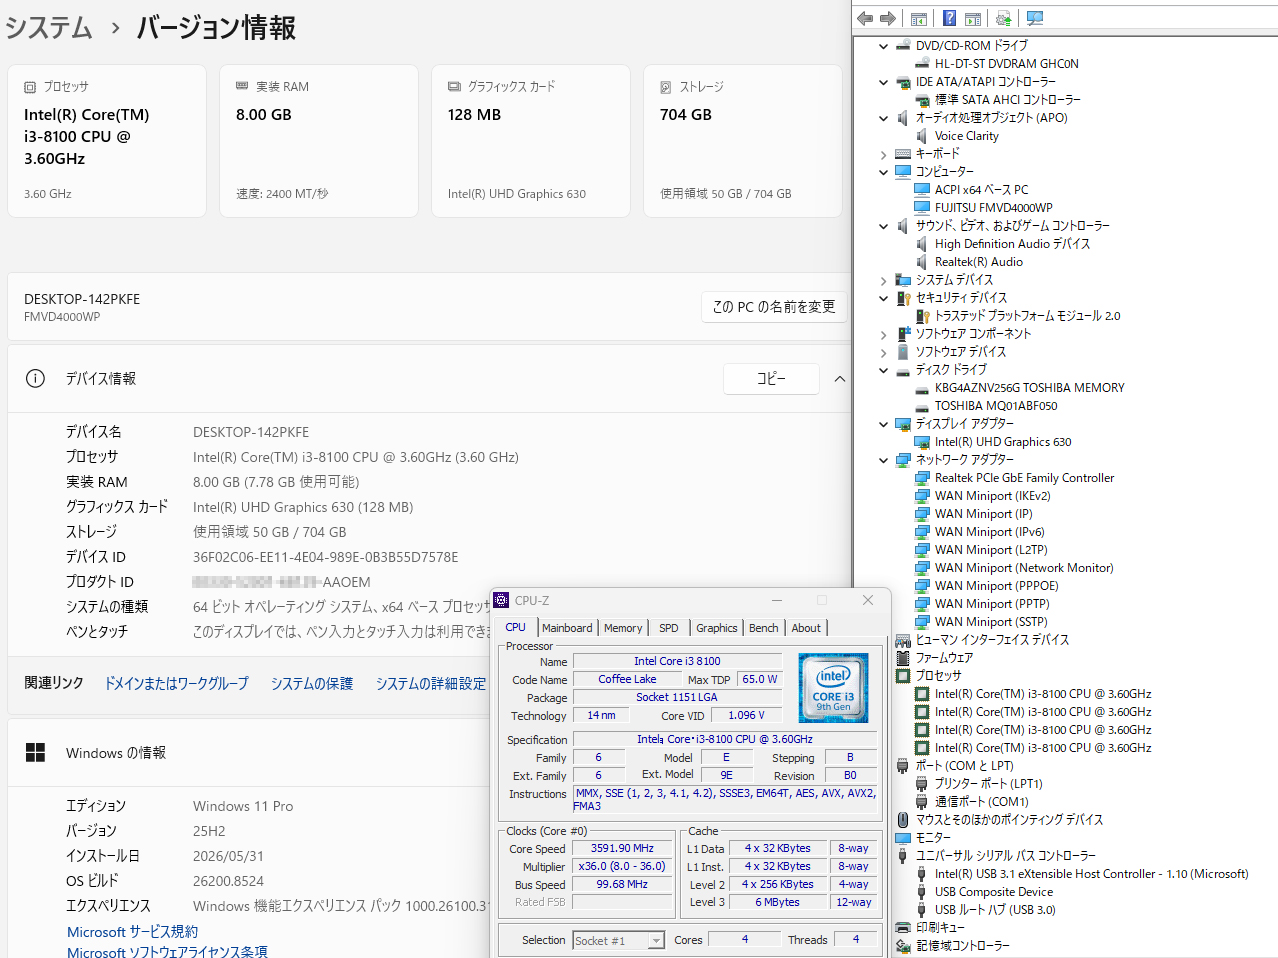Select TOSHIBA MQ01ABF050 disk entry
Image resolution: width=1278 pixels, height=958 pixels.
coord(995,406)
